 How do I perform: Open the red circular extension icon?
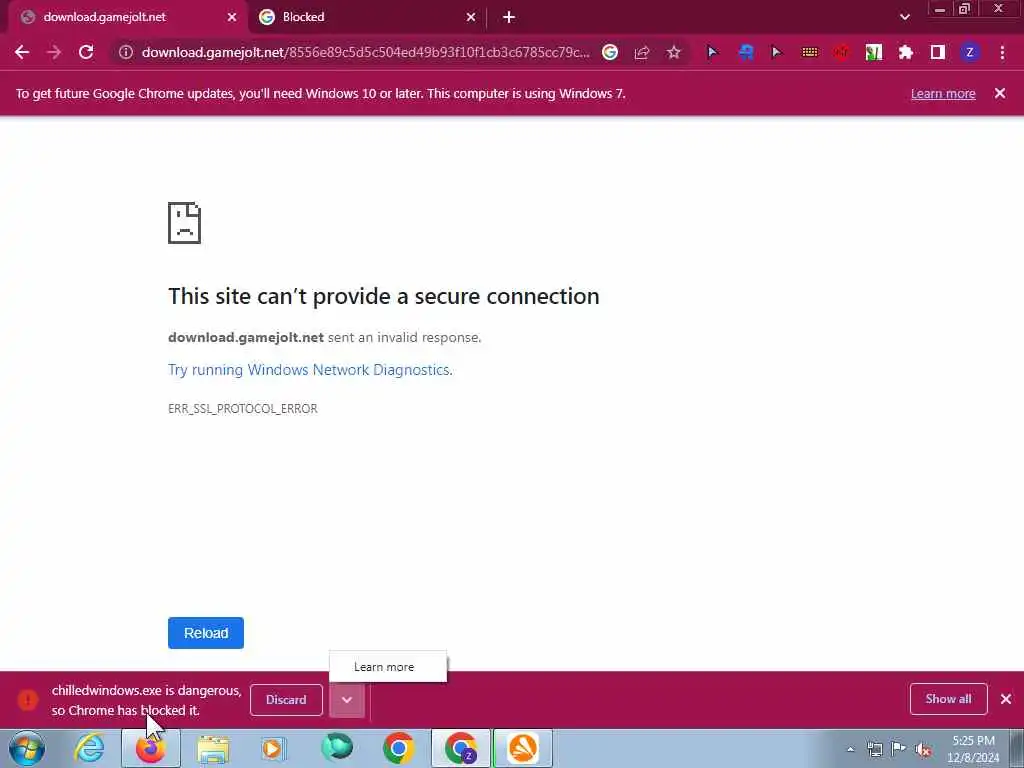pos(841,52)
